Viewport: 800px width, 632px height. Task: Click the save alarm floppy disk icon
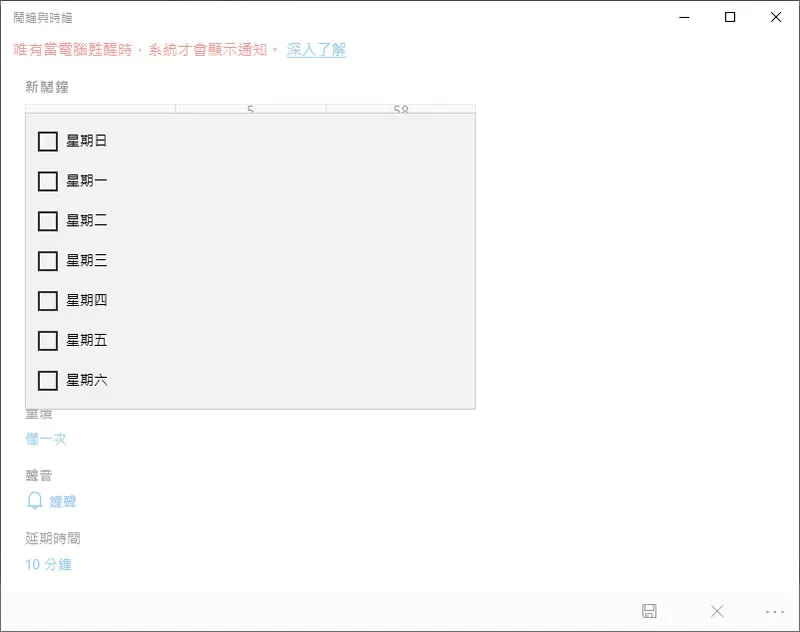point(649,611)
